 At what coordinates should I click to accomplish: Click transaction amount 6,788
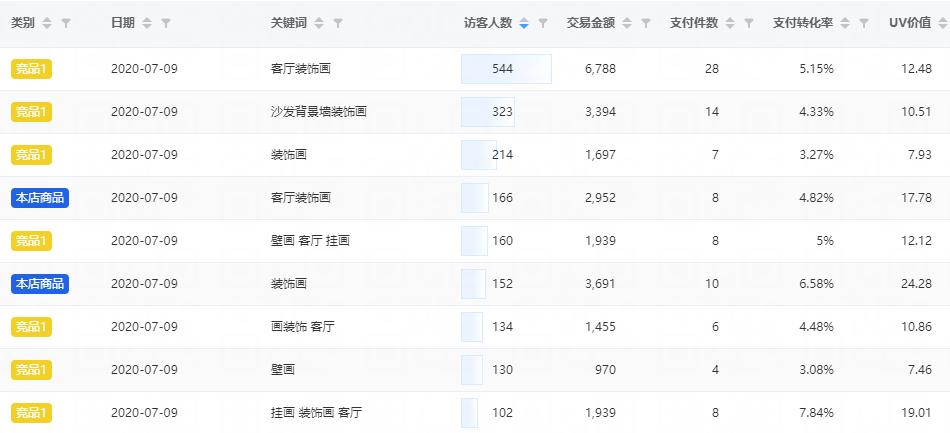tap(600, 69)
